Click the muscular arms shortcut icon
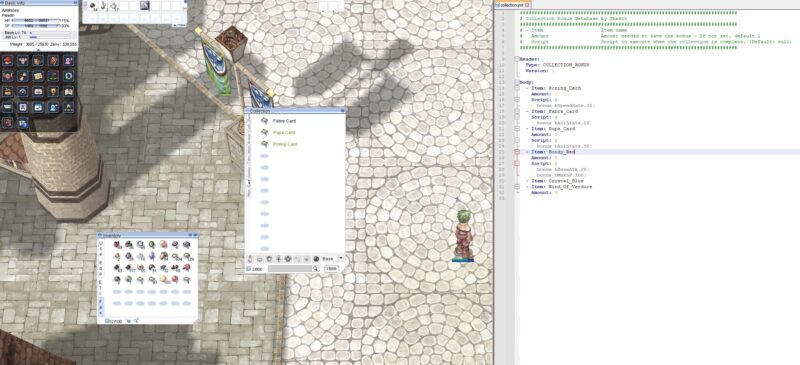 pyautogui.click(x=22, y=60)
